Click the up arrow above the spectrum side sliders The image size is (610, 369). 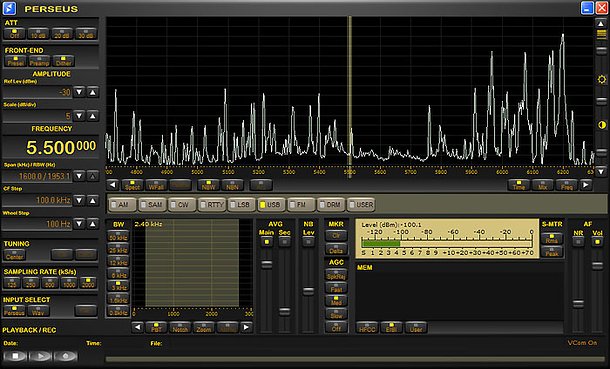pyautogui.click(x=601, y=24)
